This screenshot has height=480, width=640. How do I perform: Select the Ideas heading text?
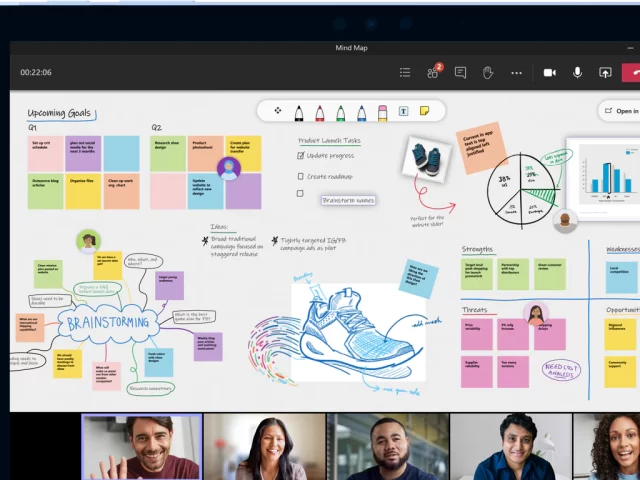219,227
